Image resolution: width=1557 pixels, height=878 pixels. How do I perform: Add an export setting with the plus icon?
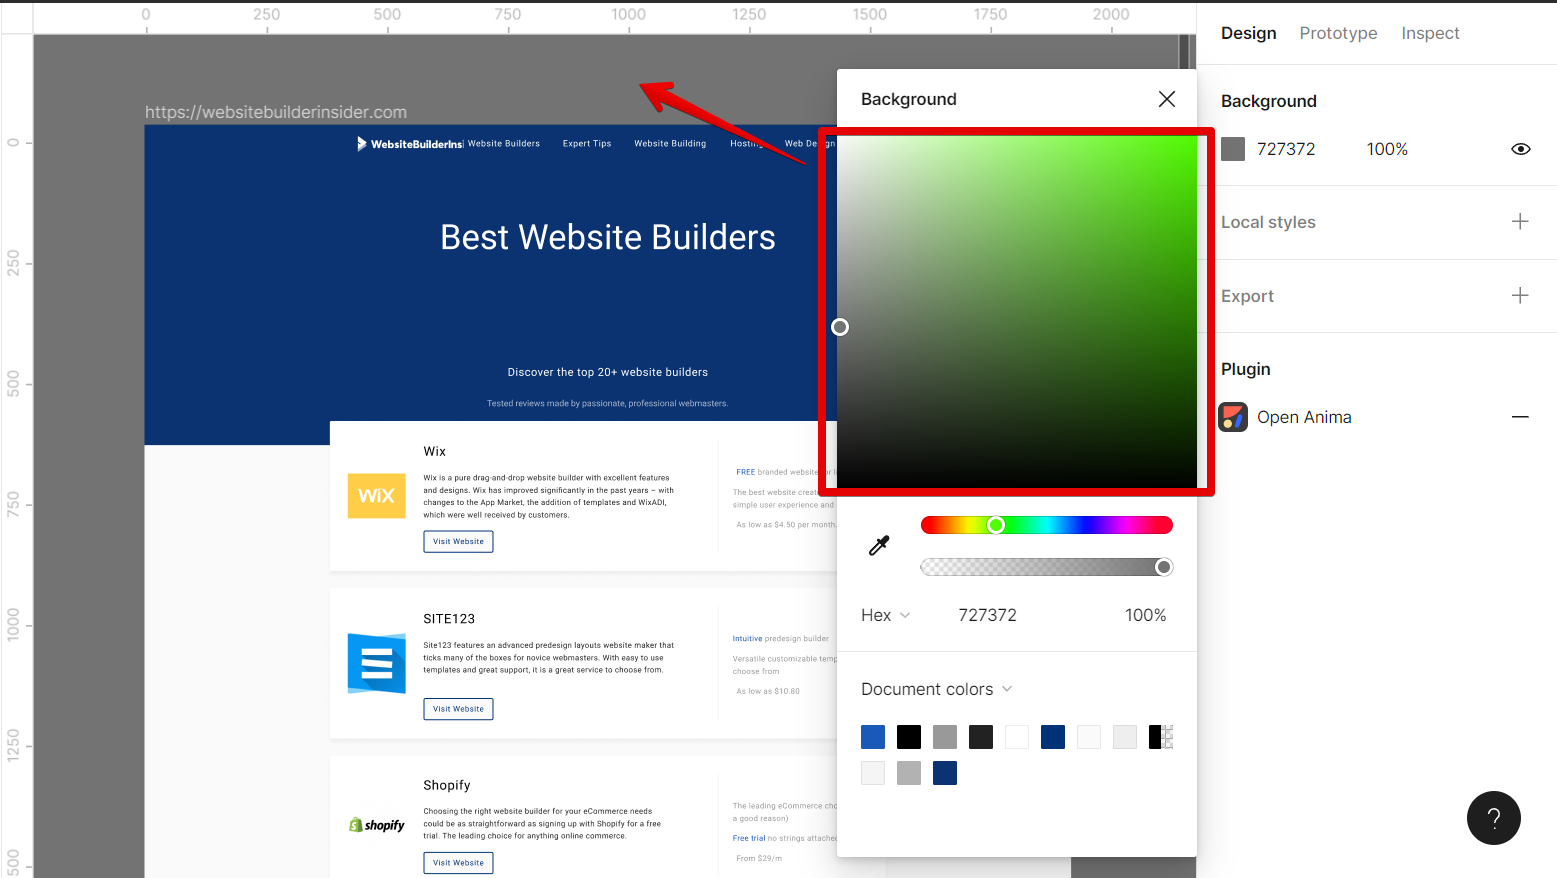1520,295
